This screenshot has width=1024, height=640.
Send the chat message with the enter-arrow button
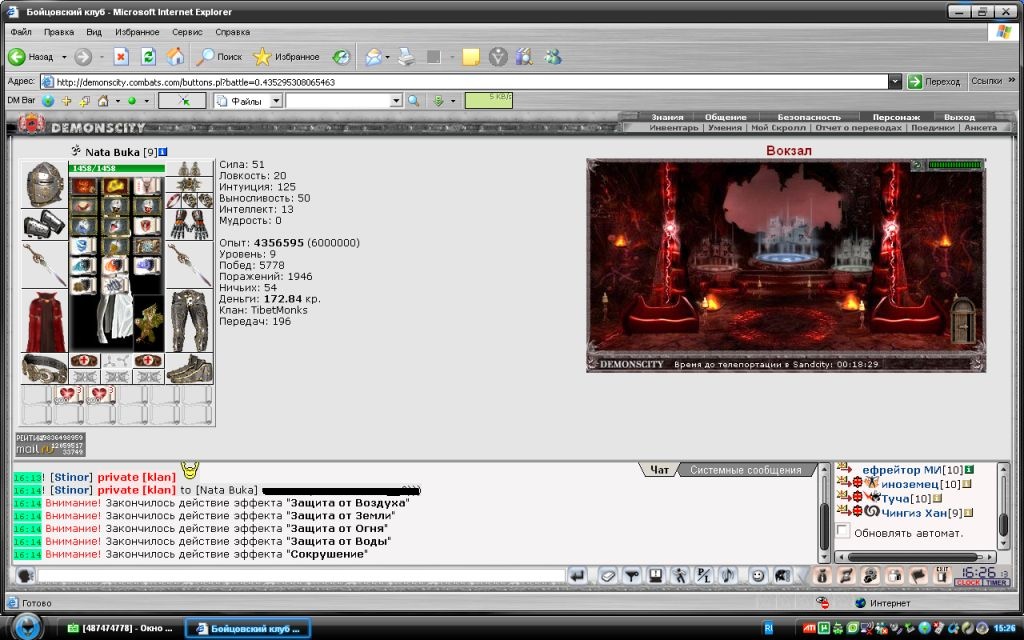point(577,576)
